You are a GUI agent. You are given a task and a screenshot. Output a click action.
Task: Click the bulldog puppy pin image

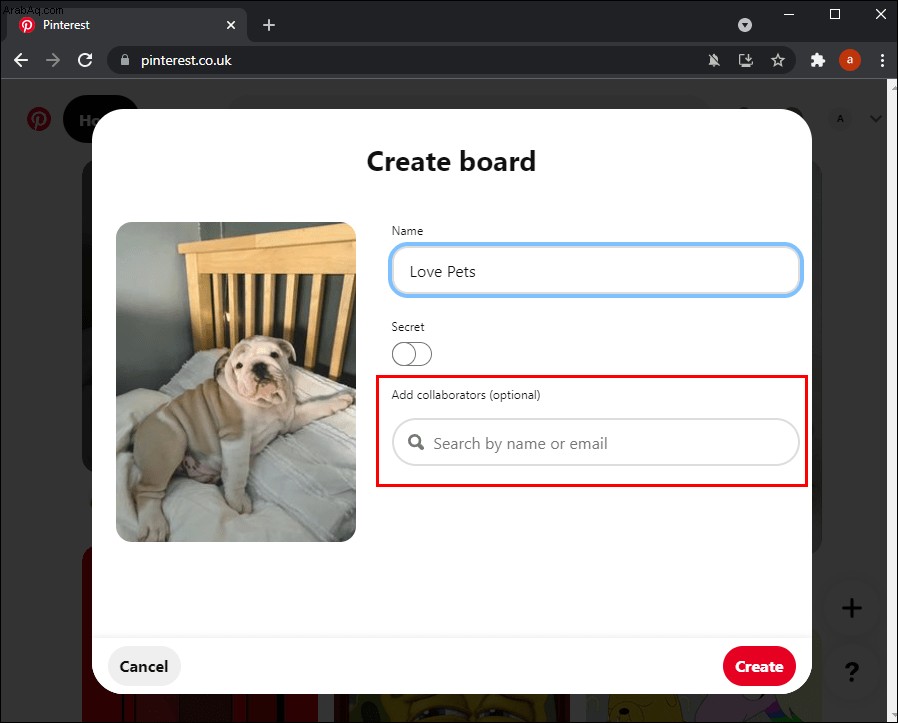click(x=236, y=382)
